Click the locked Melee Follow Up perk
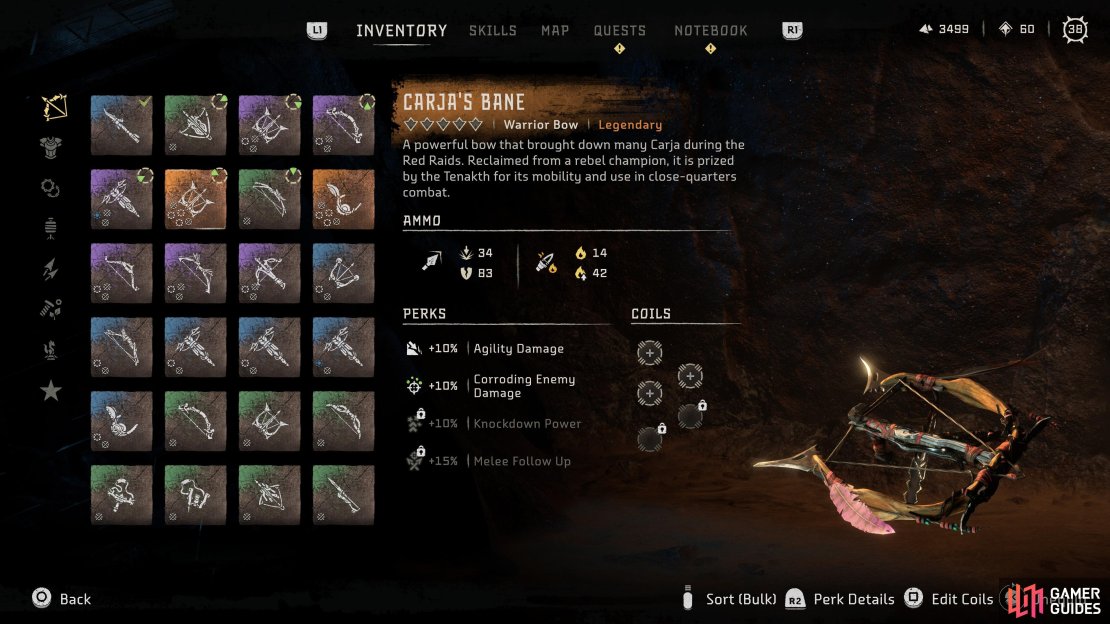The image size is (1110, 624). click(488, 460)
